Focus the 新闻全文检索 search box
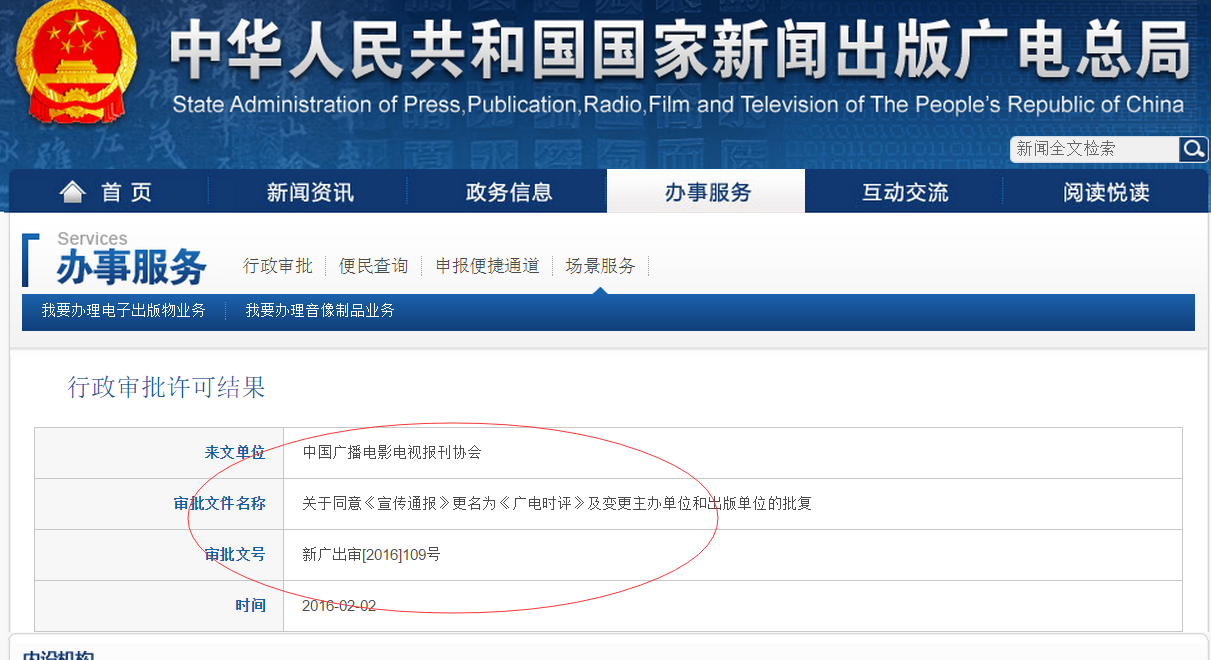1211x660 pixels. (x=1095, y=149)
